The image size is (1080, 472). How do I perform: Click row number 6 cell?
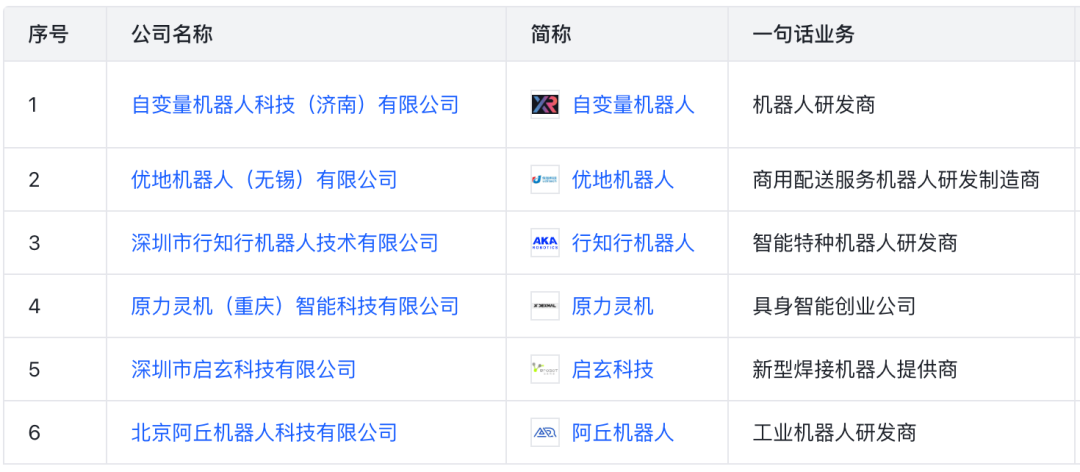tap(55, 433)
